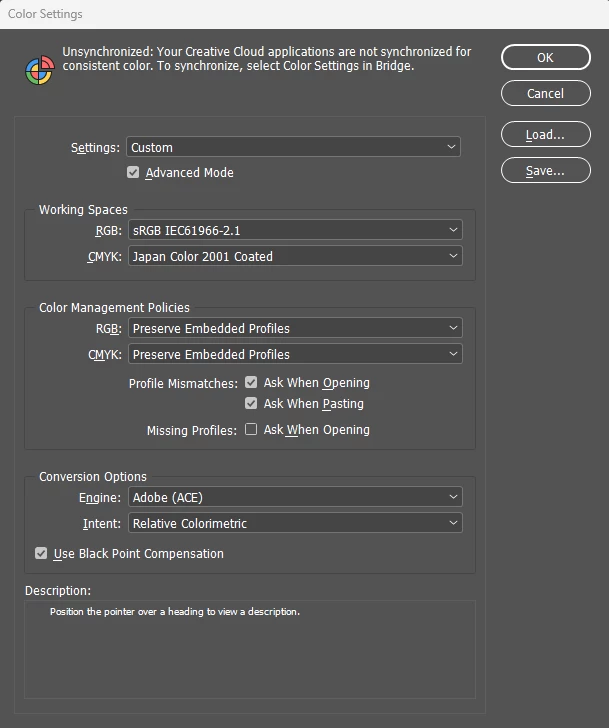The height and width of the screenshot is (728, 609).
Task: Open the Intent dropdown Relative Colorimetric
Action: pyautogui.click(x=295, y=523)
